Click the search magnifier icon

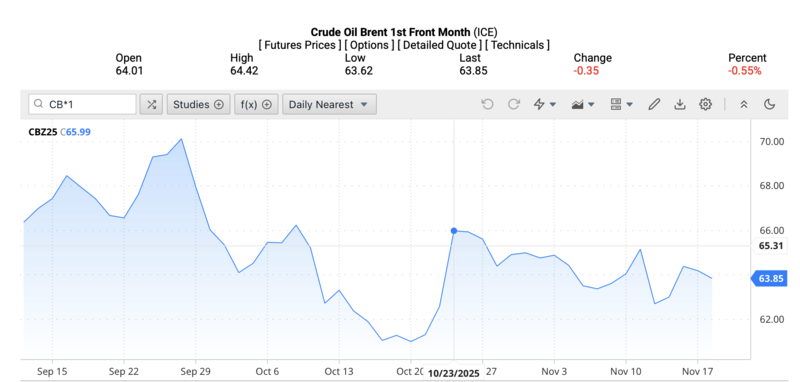click(38, 105)
